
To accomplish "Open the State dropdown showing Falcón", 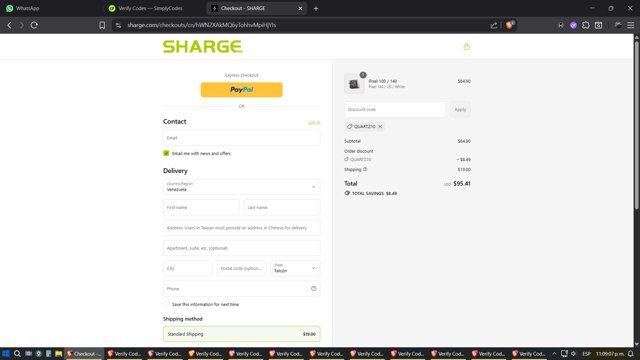I will (x=295, y=269).
